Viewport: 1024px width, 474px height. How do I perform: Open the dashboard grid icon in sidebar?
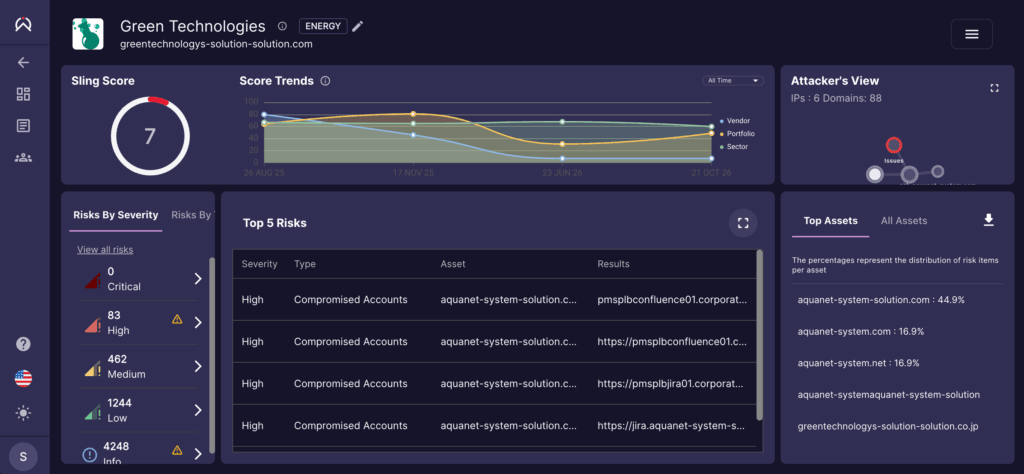24,94
